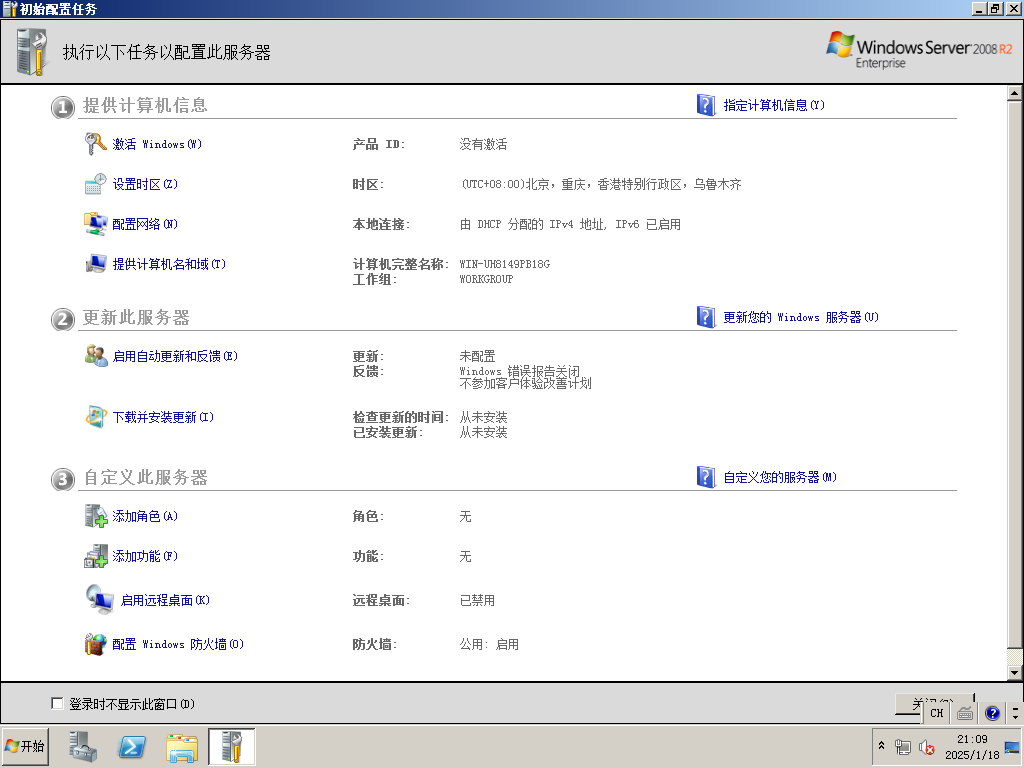Open the 启用自动更新和反馈(E) link
The height and width of the screenshot is (768, 1024).
pyautogui.click(x=175, y=356)
